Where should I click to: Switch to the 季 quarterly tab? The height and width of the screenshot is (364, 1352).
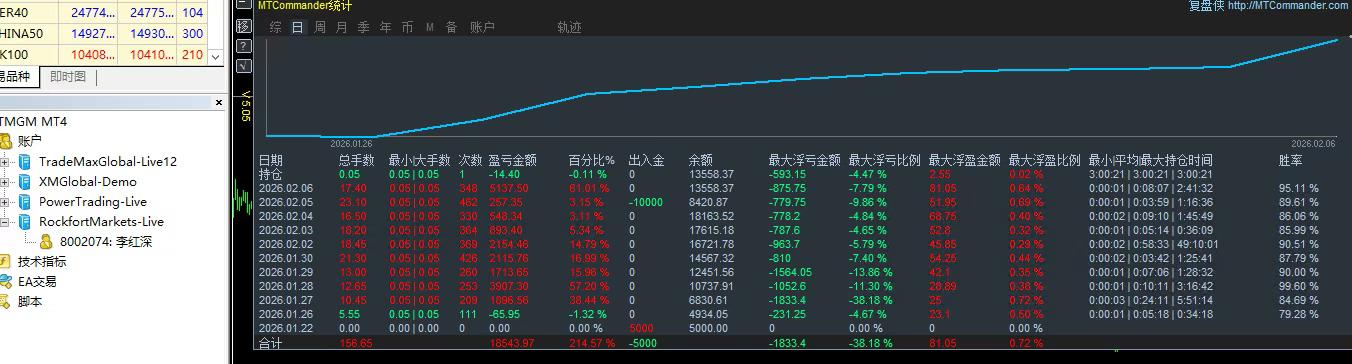(x=363, y=28)
